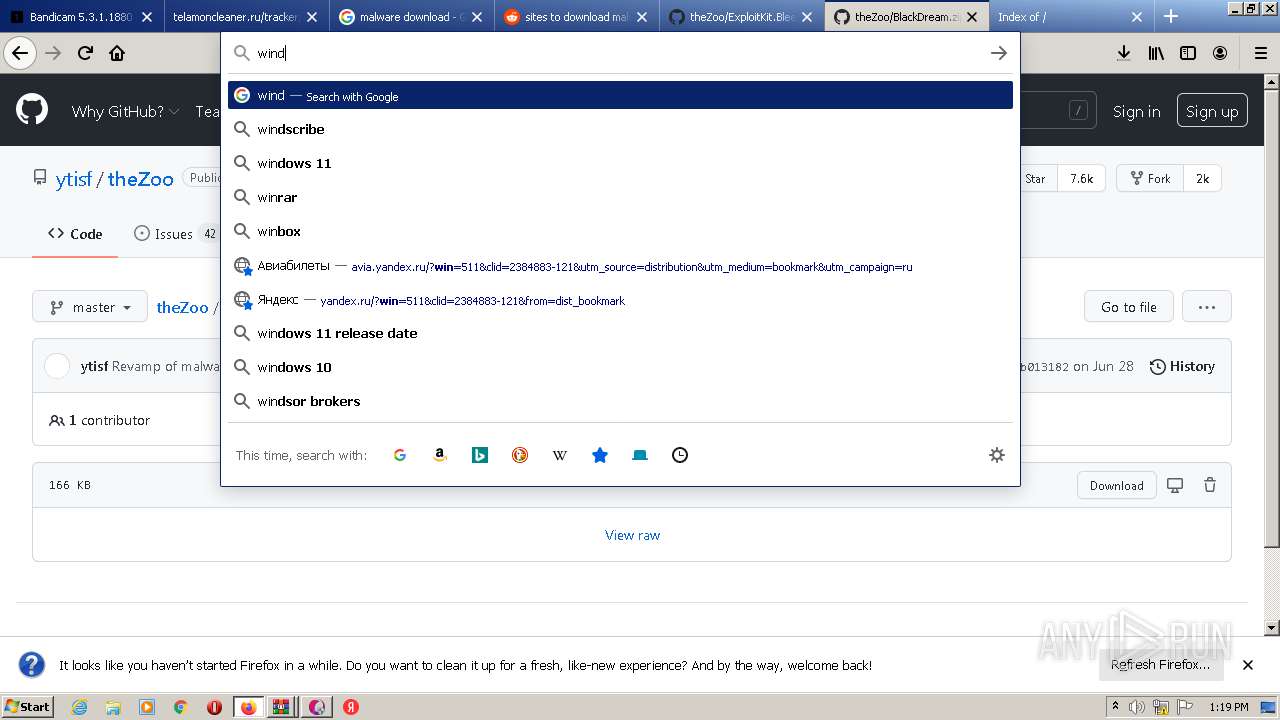Open the Яндекс yandex.ru bookmark suggestion
This screenshot has width=1280, height=720.
tap(620, 300)
